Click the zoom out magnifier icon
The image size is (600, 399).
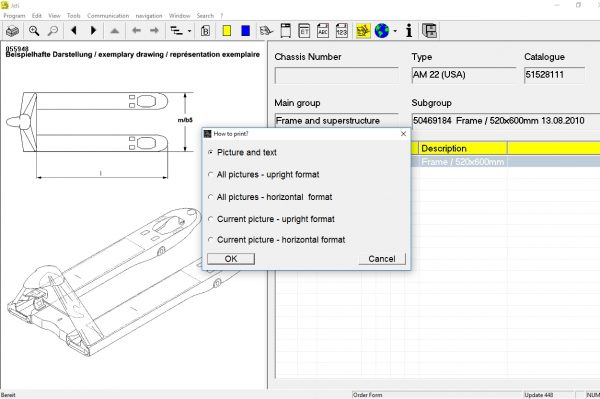53,31
